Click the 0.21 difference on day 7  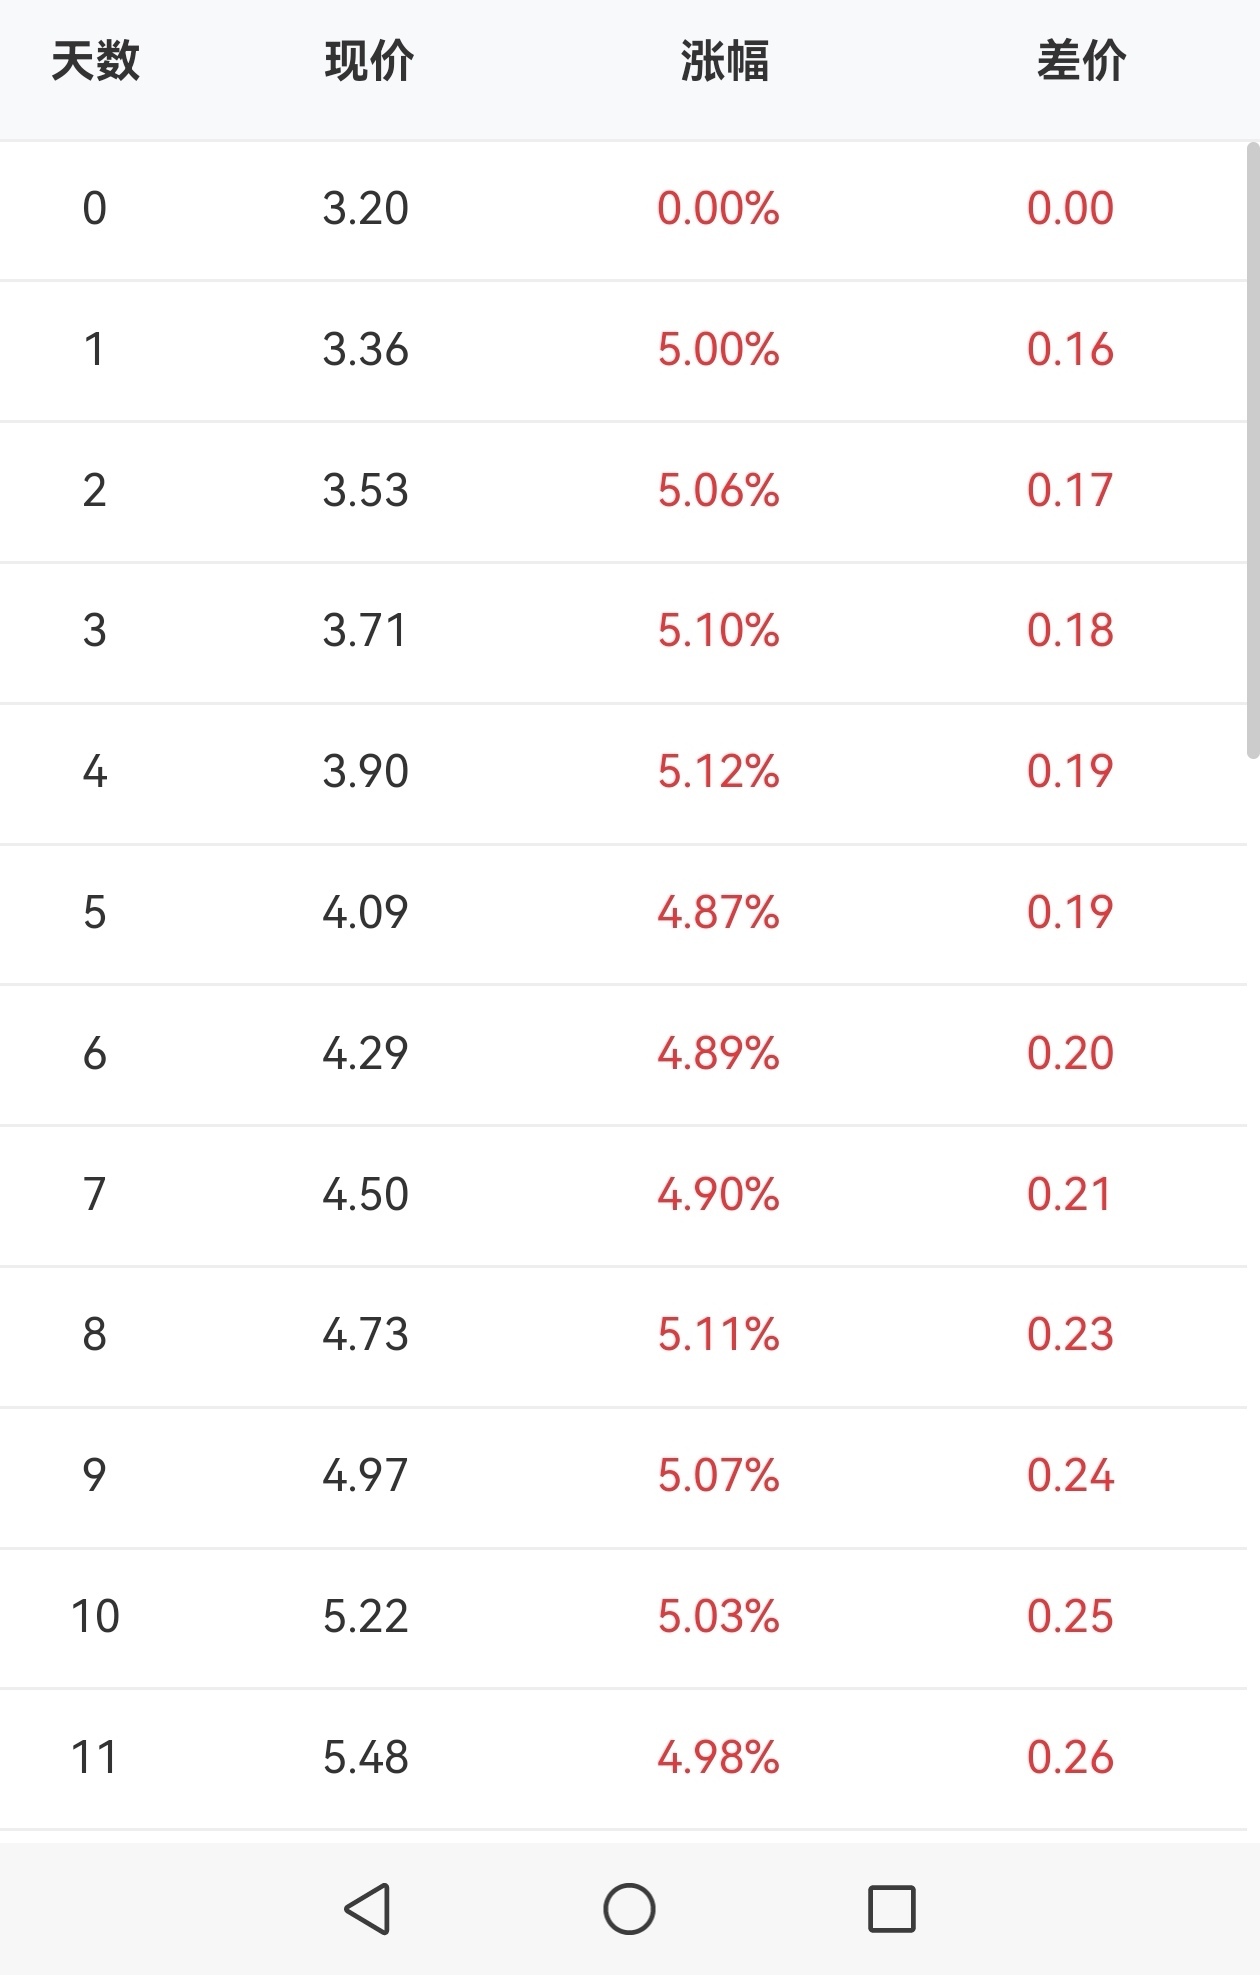(x=1070, y=1195)
